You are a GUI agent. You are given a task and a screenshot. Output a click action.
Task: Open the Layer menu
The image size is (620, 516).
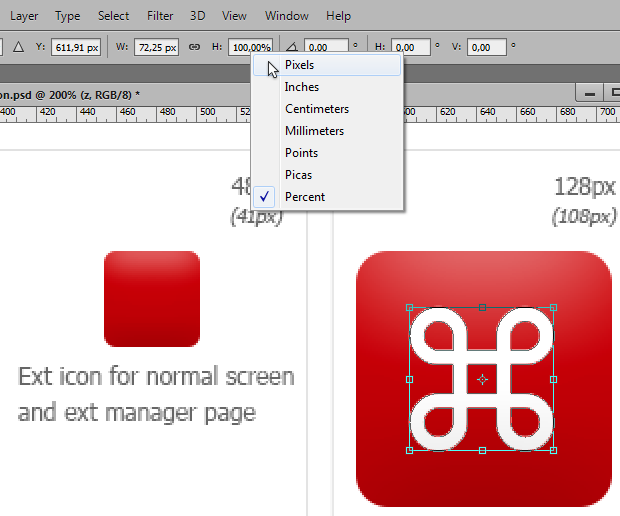pyautogui.click(x=24, y=16)
